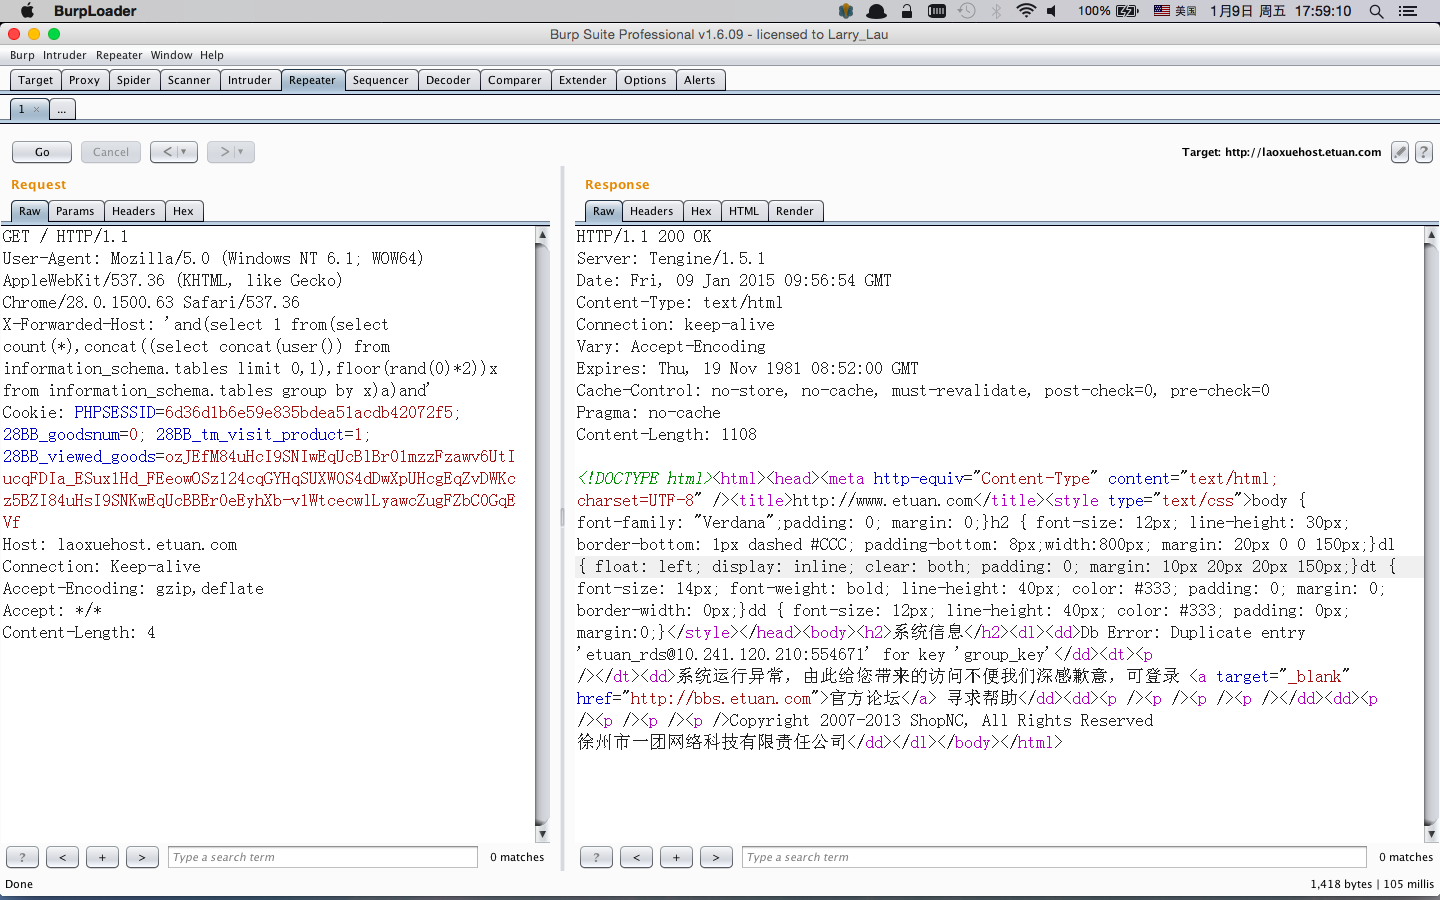
Task: Select response Raw tab
Action: tap(604, 211)
